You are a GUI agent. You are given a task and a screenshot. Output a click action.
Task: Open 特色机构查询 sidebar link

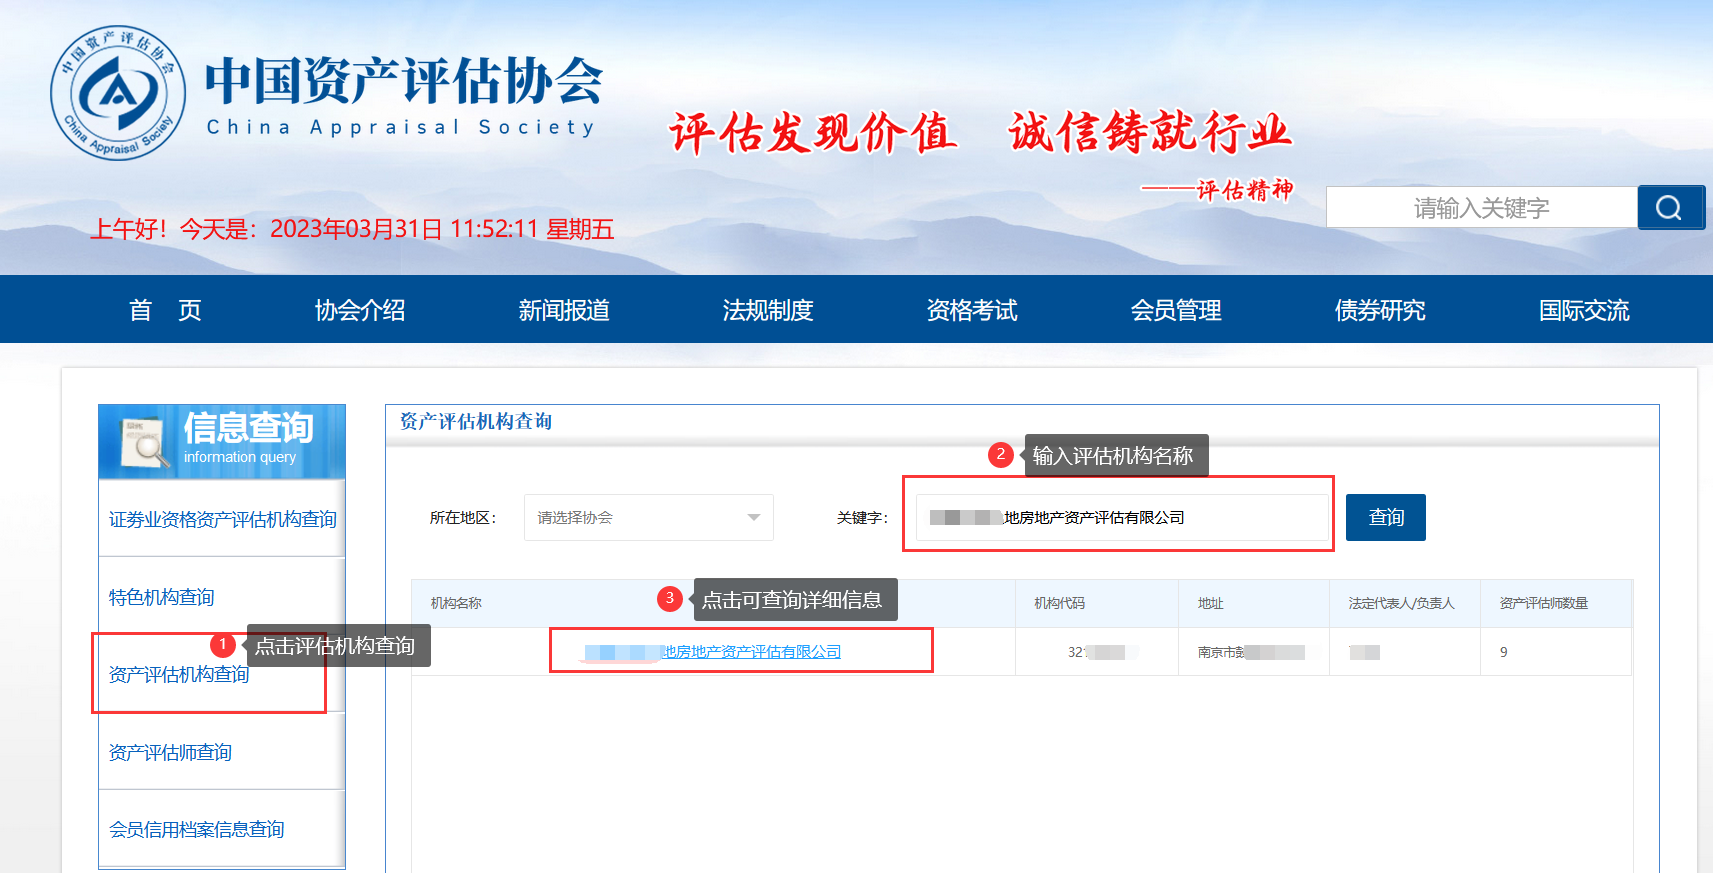pos(161,597)
